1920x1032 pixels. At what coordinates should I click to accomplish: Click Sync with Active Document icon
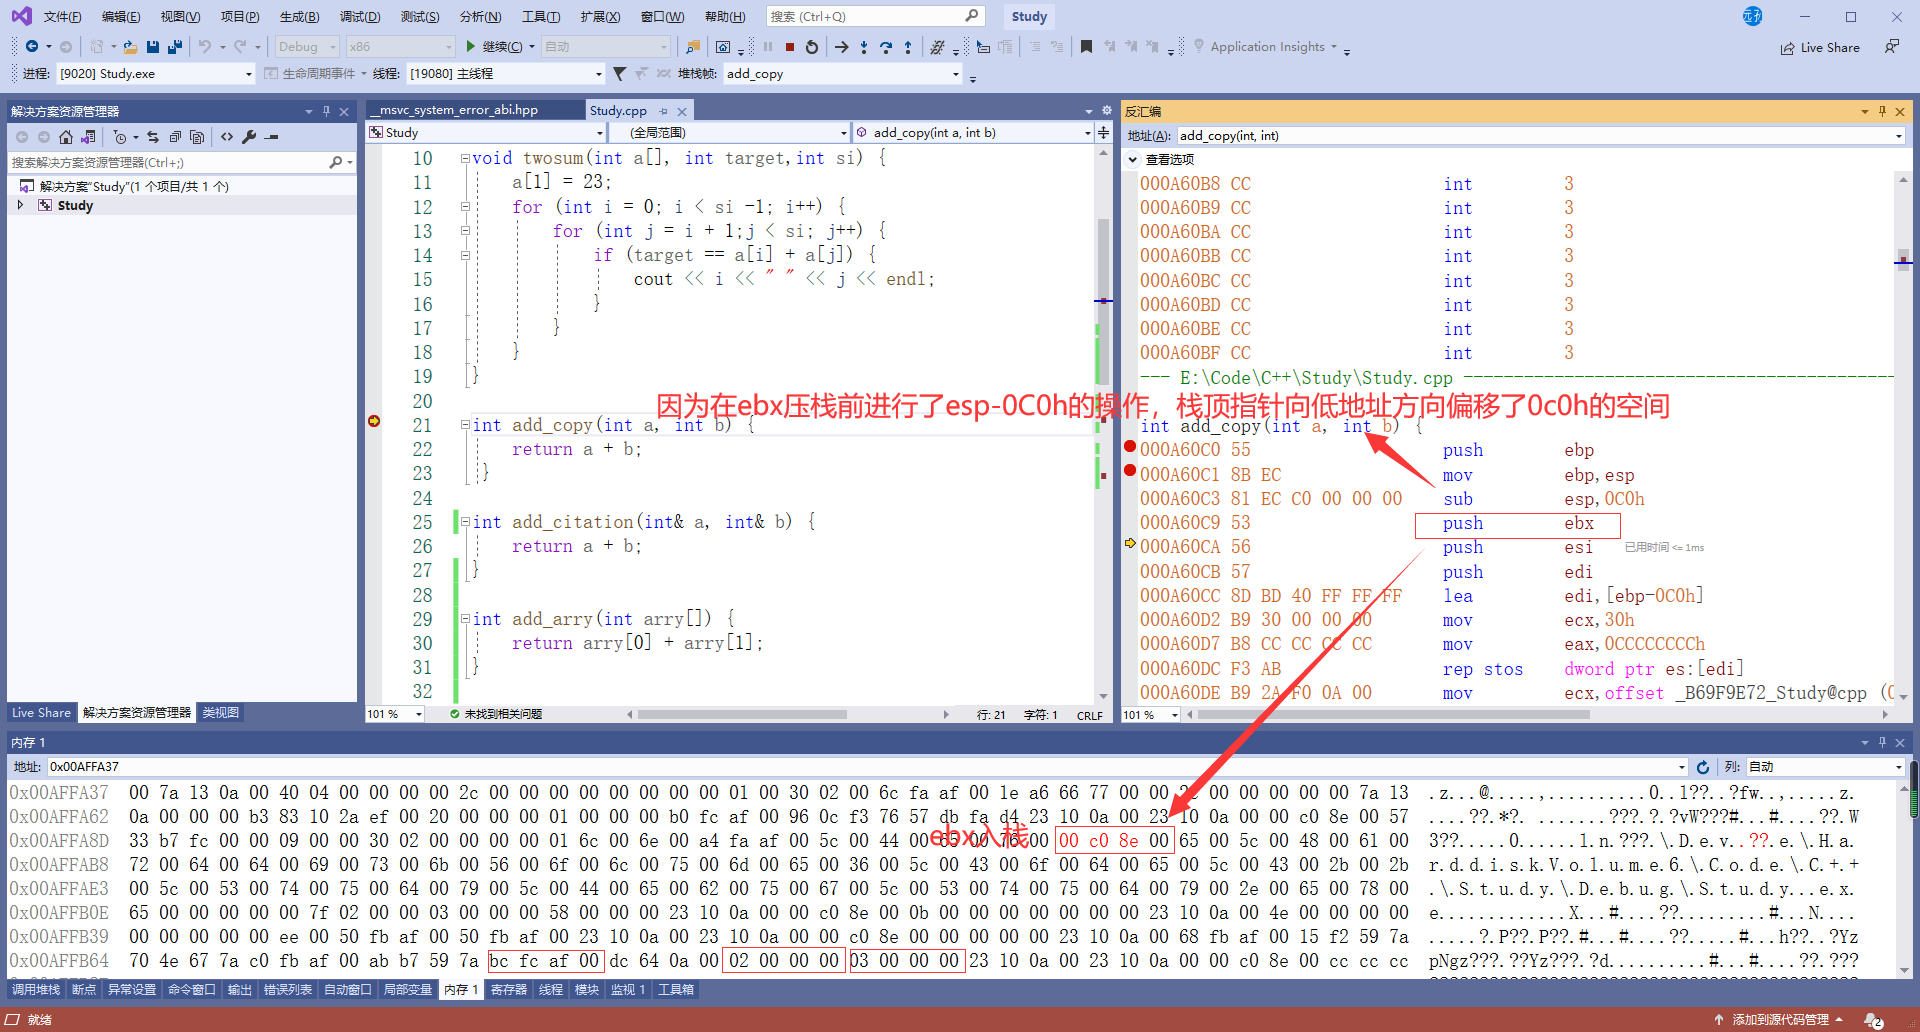point(153,137)
